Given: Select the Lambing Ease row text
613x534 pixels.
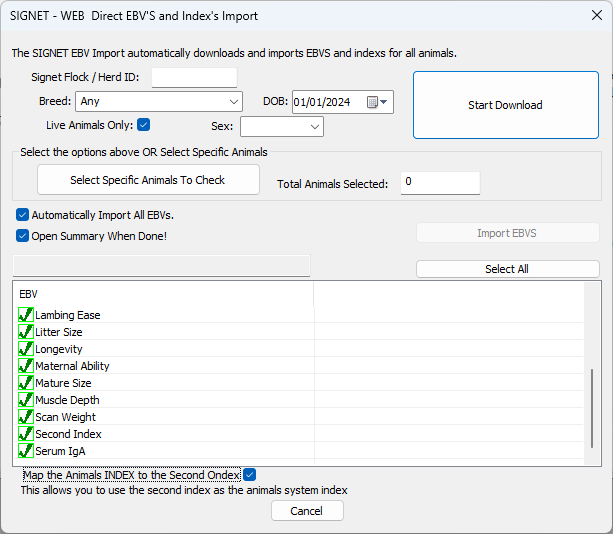Looking at the screenshot, I should tap(68, 315).
